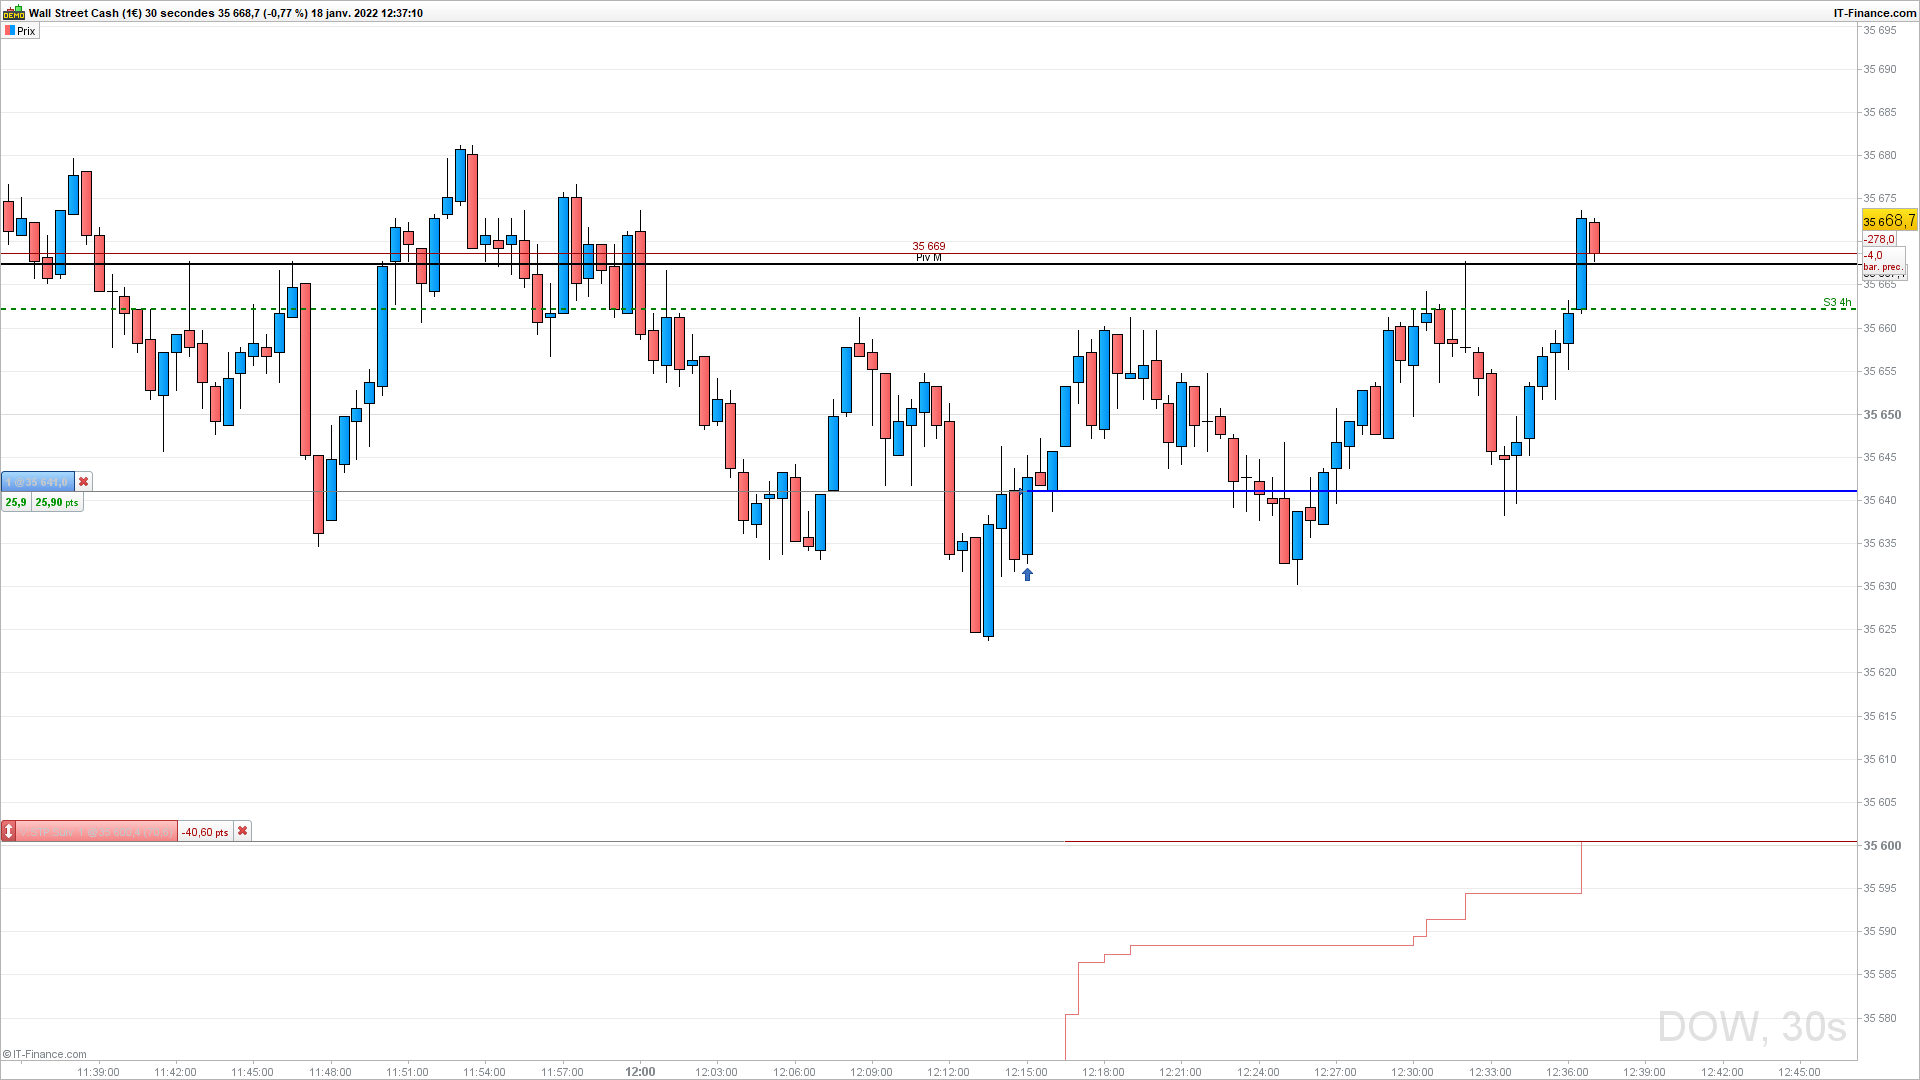Image resolution: width=1920 pixels, height=1080 pixels.
Task: Click the -40,60 pts stop distance label
Action: 205,832
